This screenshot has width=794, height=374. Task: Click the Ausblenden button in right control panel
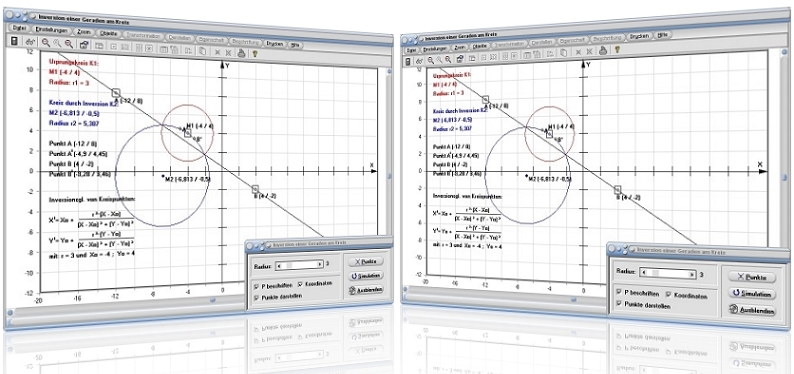[751, 310]
